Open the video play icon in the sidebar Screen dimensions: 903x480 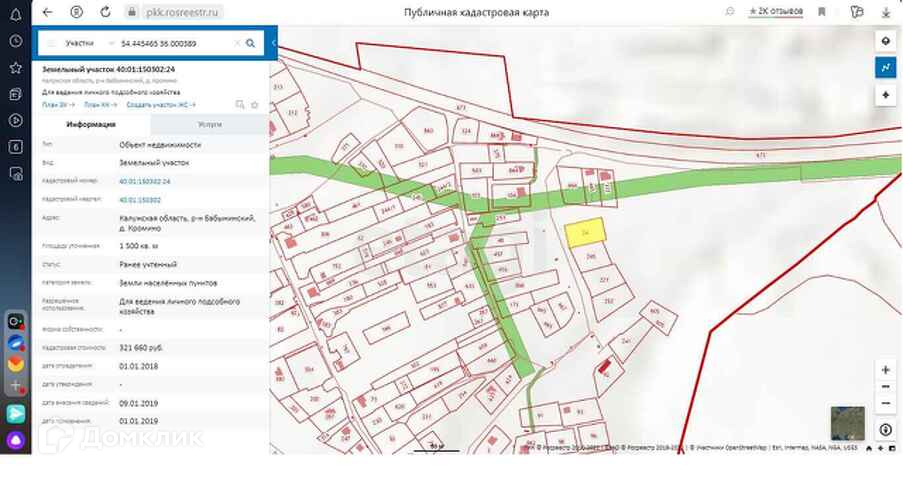point(16,120)
